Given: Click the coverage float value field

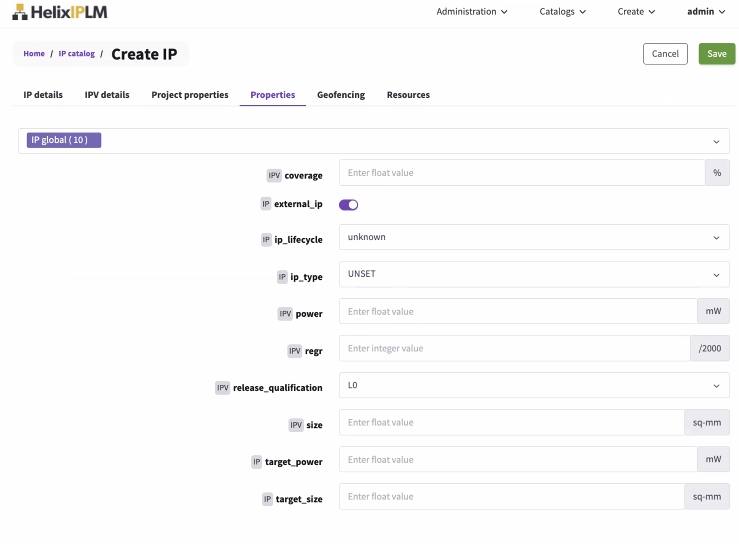Looking at the screenshot, I should [522, 173].
